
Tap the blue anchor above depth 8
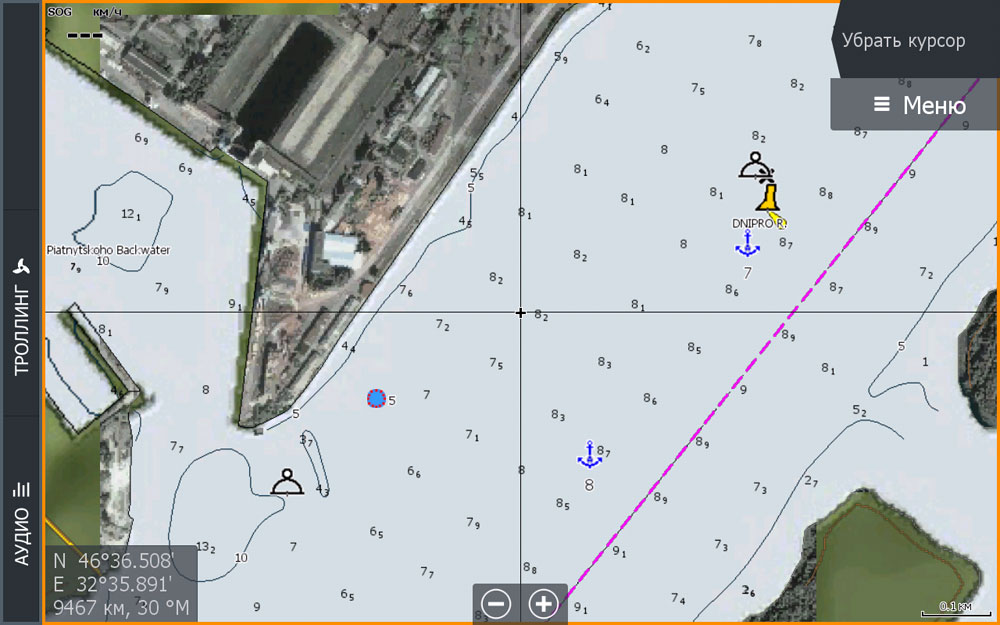coord(589,454)
